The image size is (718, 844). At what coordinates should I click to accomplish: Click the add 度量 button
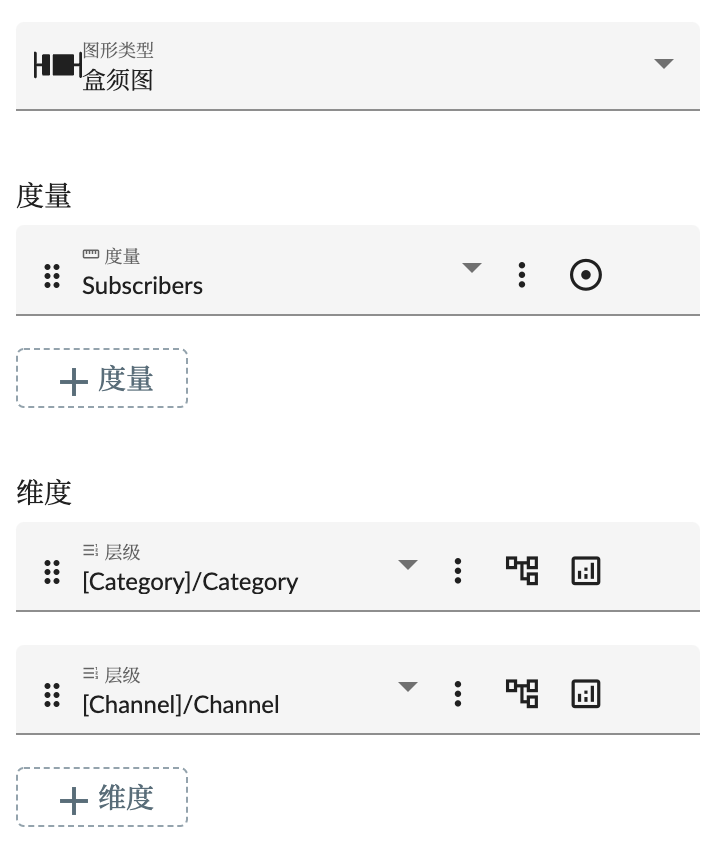[102, 379]
